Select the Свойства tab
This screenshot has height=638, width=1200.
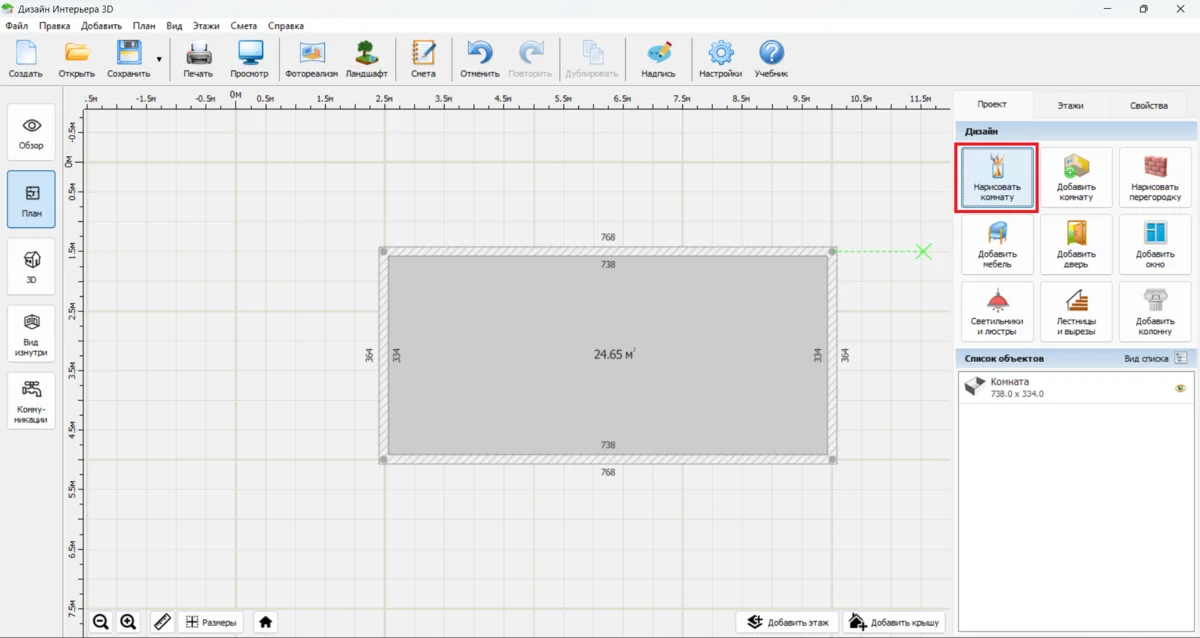(1149, 105)
